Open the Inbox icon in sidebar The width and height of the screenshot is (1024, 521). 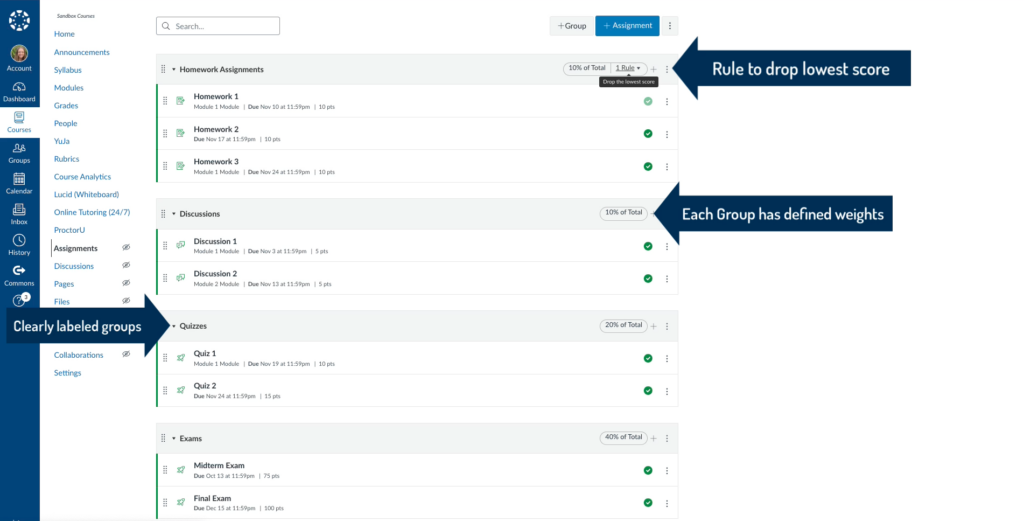[19, 213]
